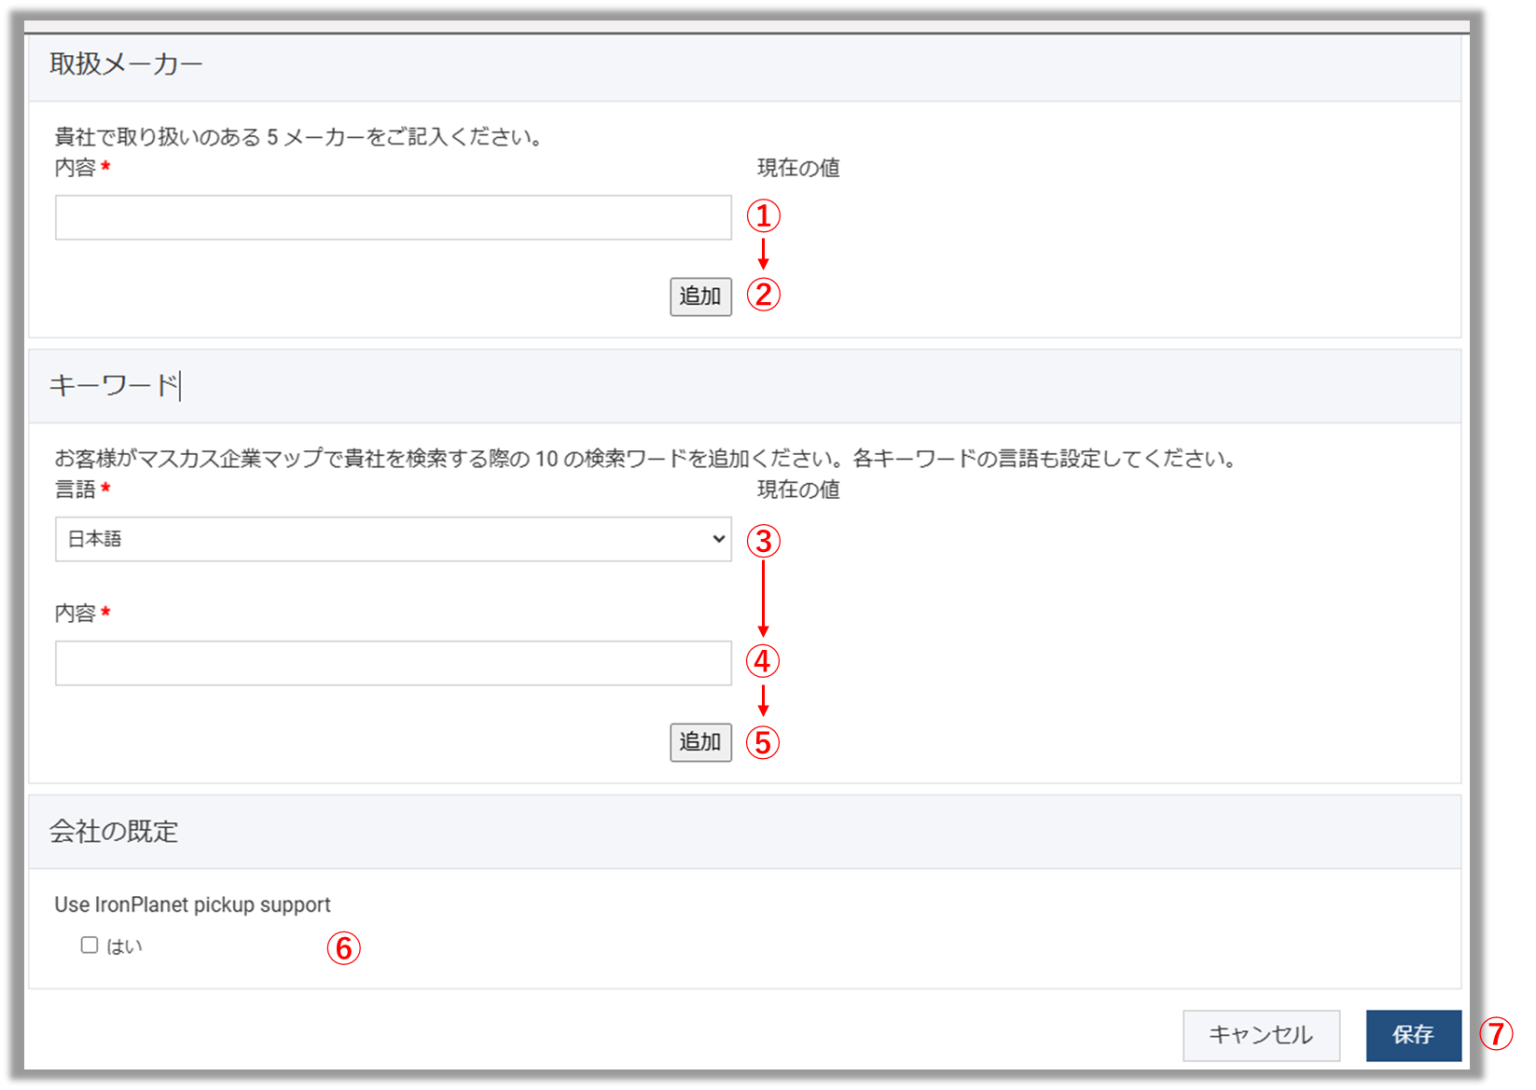Click the 取扱メーカー section heading

pyautogui.click(x=126, y=64)
